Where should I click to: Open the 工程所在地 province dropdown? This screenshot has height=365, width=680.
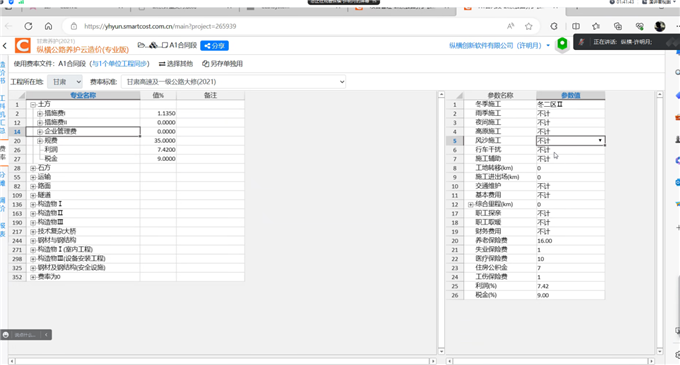click(65, 81)
